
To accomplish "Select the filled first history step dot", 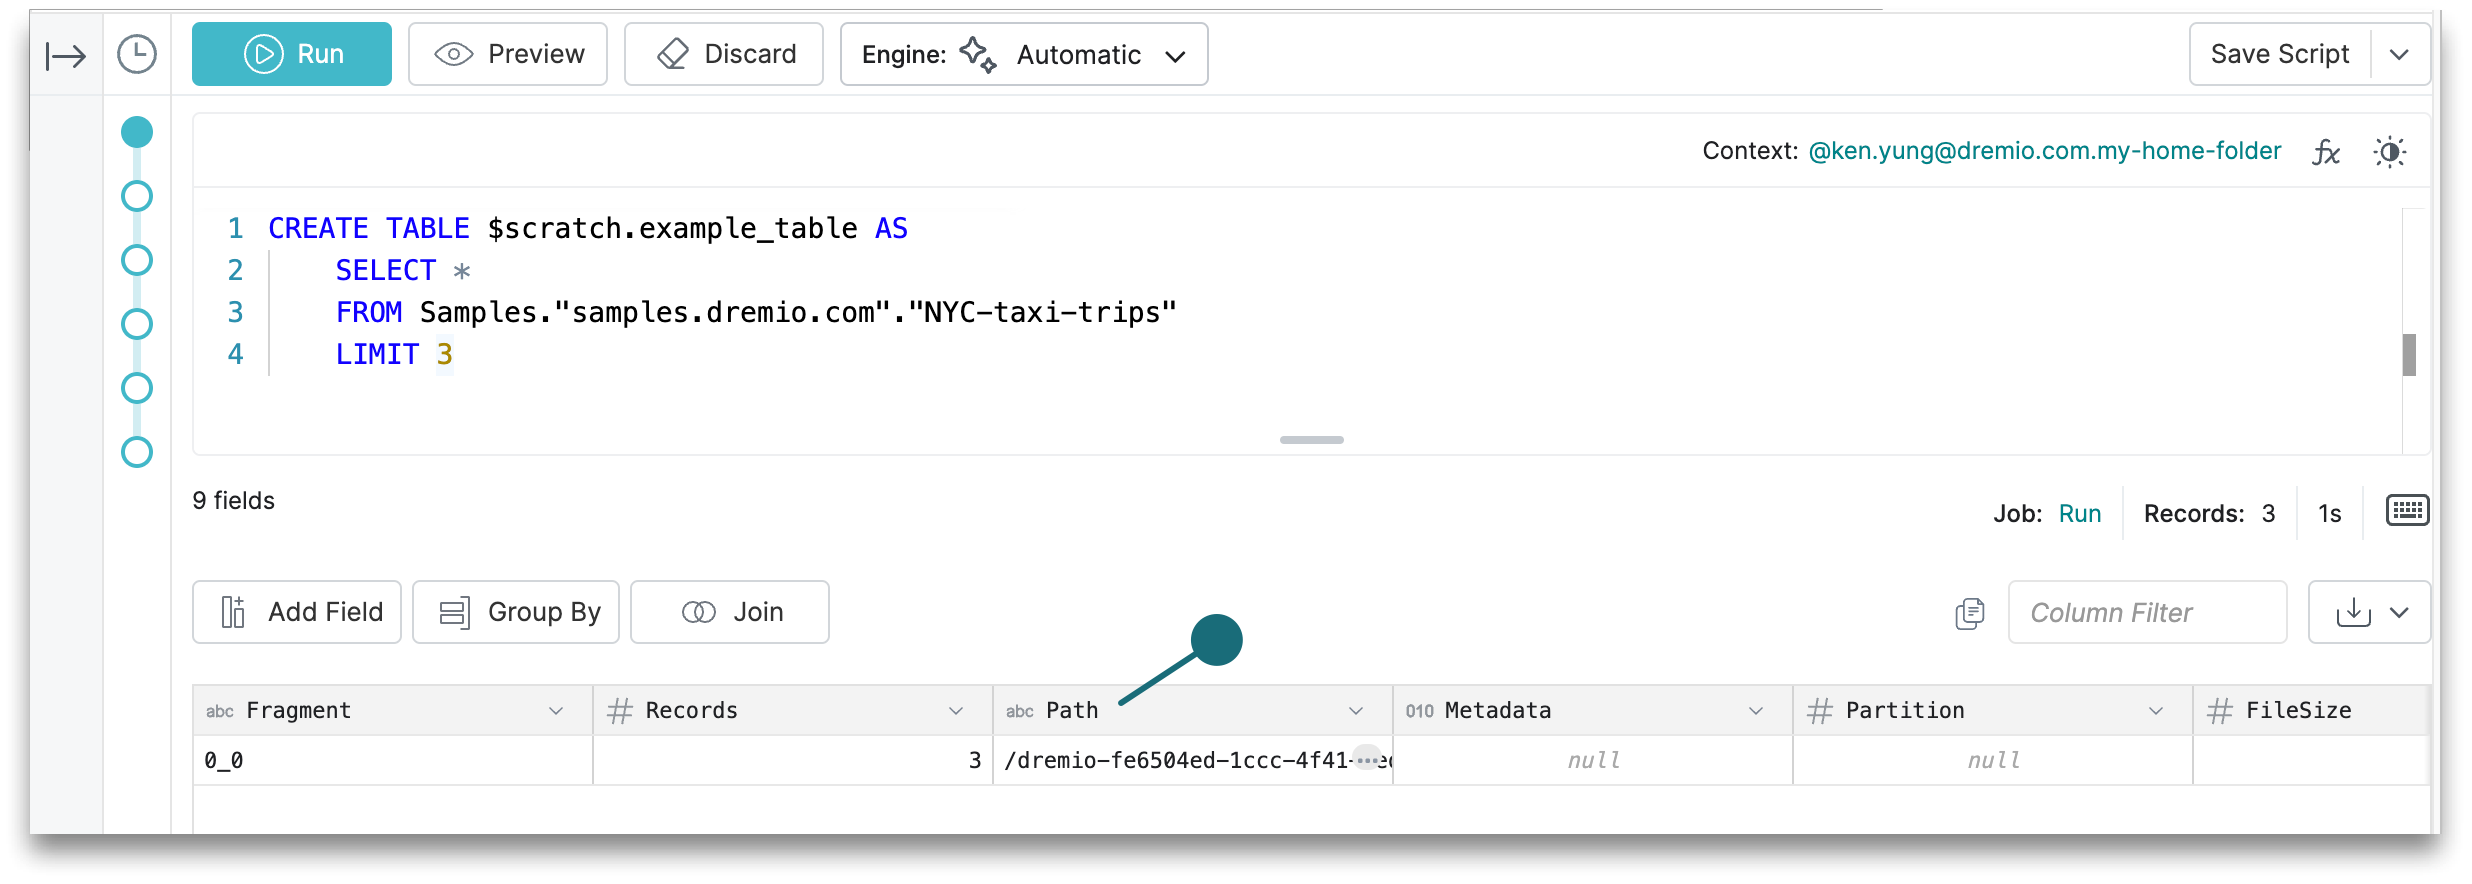I will pyautogui.click(x=137, y=132).
